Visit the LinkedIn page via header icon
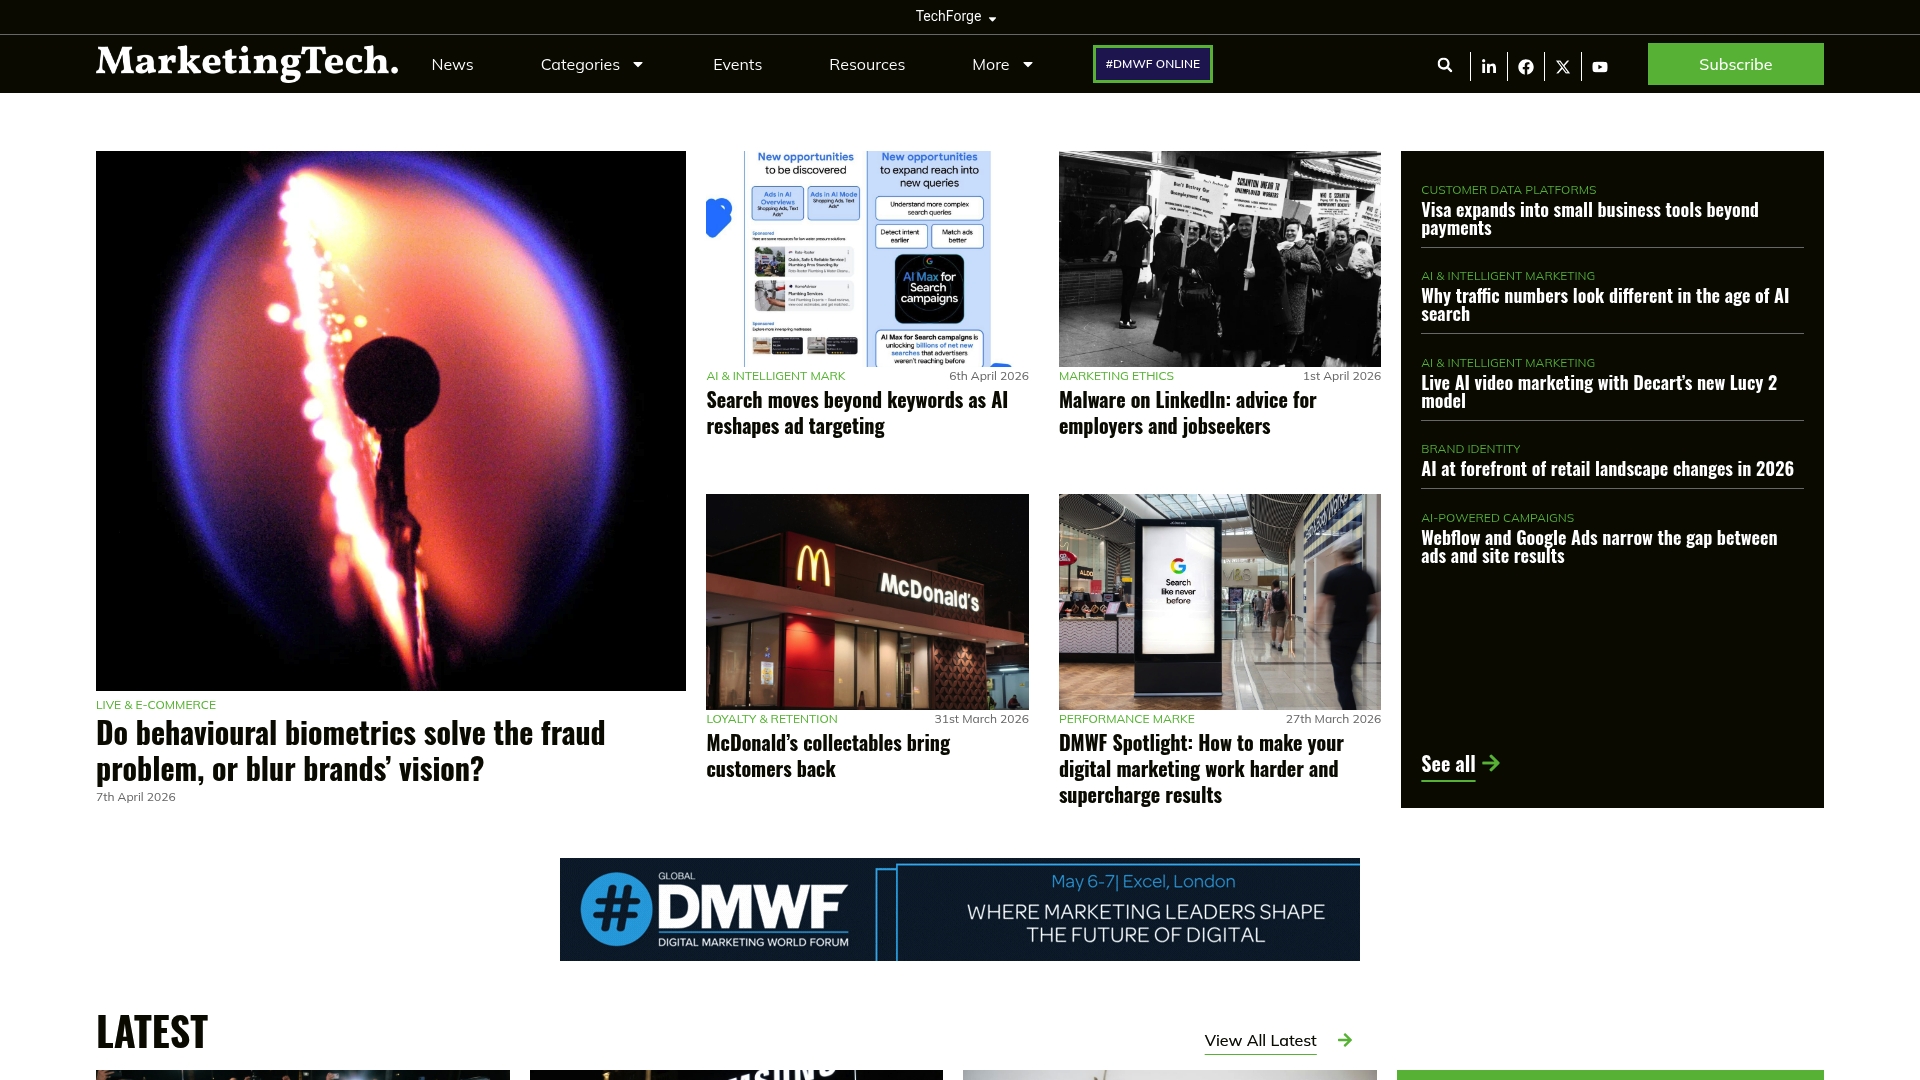This screenshot has width=1920, height=1080. 1489,67
